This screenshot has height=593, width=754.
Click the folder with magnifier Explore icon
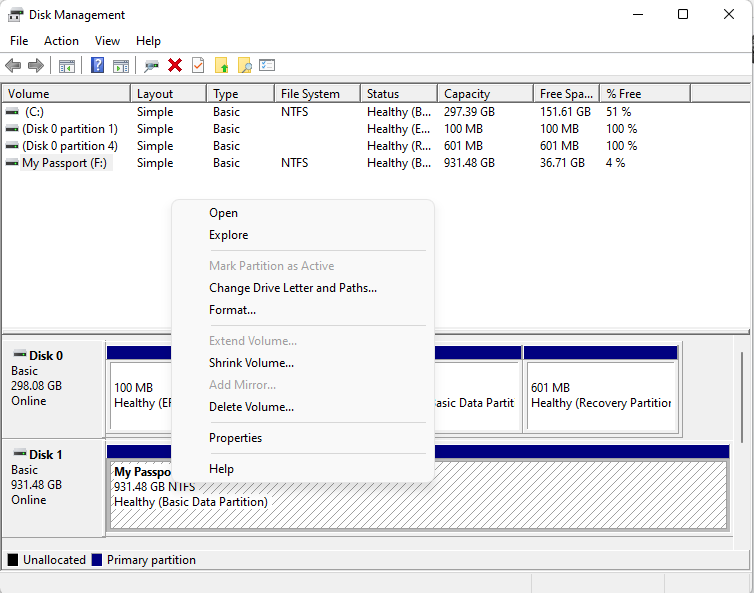[x=244, y=65]
